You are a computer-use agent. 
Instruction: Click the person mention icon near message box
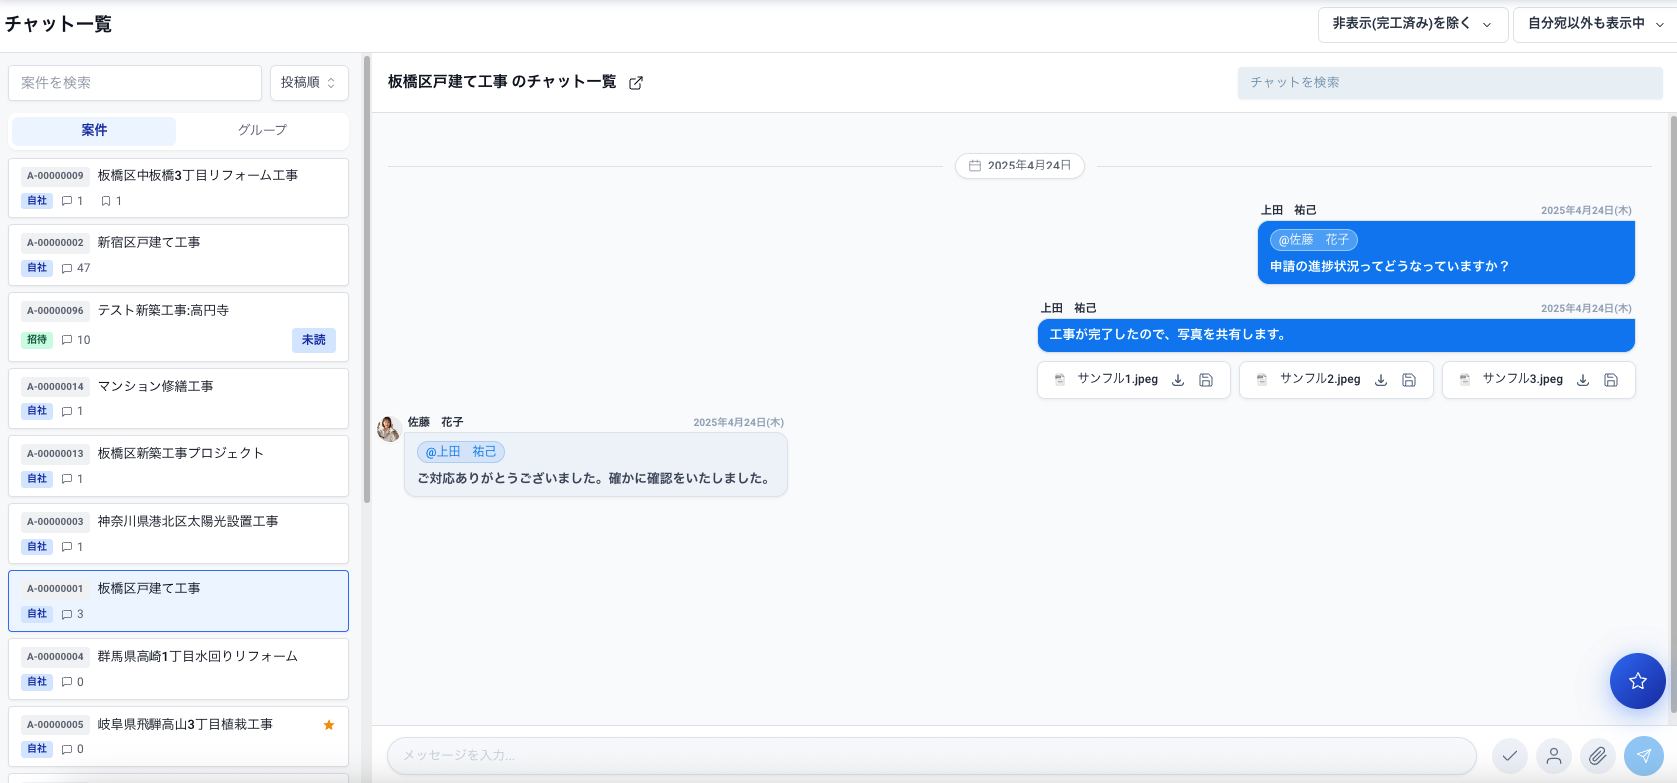1554,756
